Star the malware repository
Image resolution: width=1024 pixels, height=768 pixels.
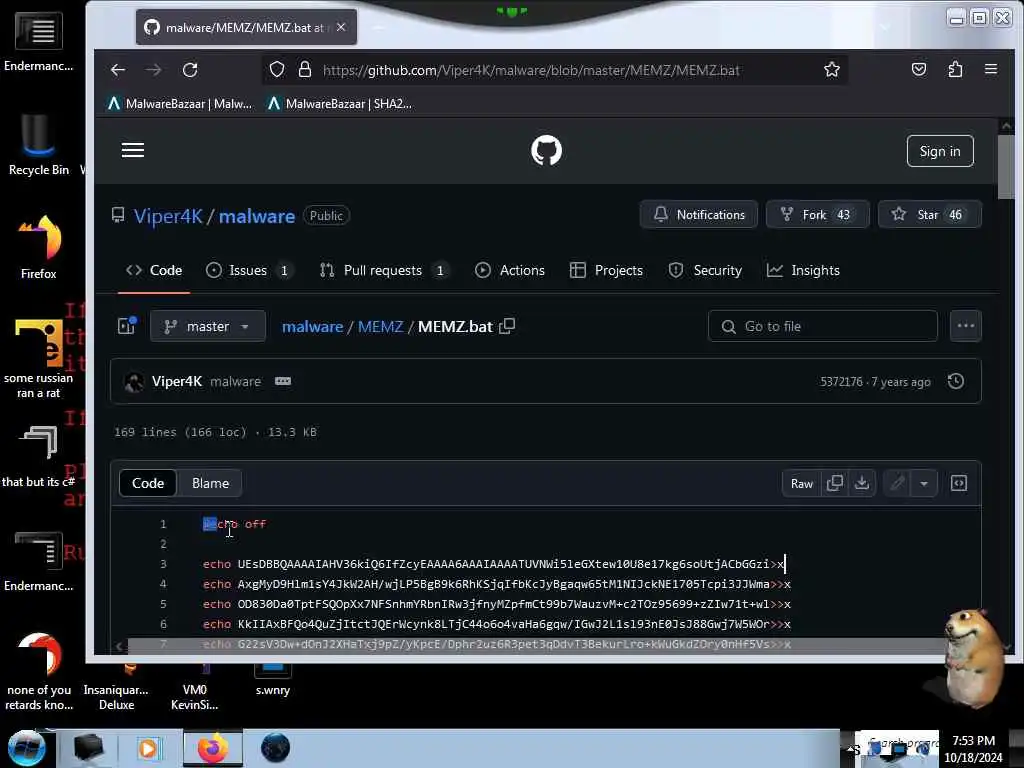point(929,214)
